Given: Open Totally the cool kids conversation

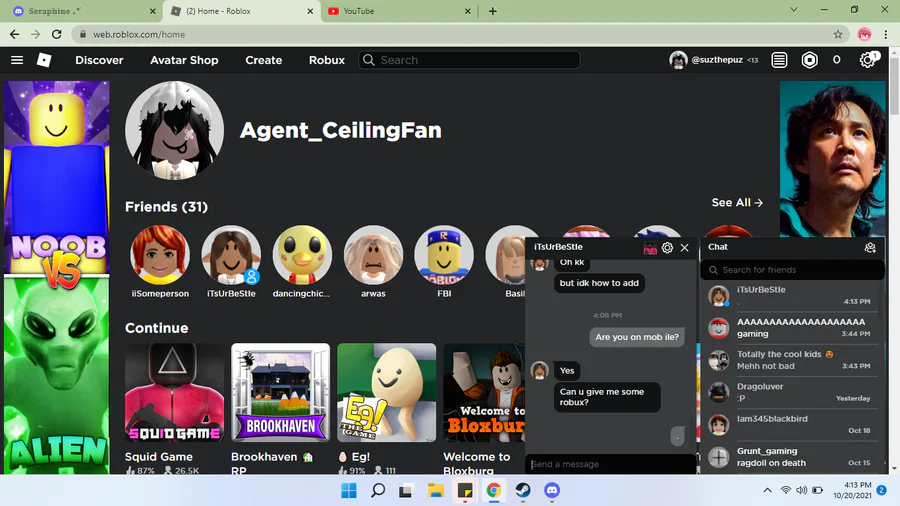Looking at the screenshot, I should pos(792,360).
